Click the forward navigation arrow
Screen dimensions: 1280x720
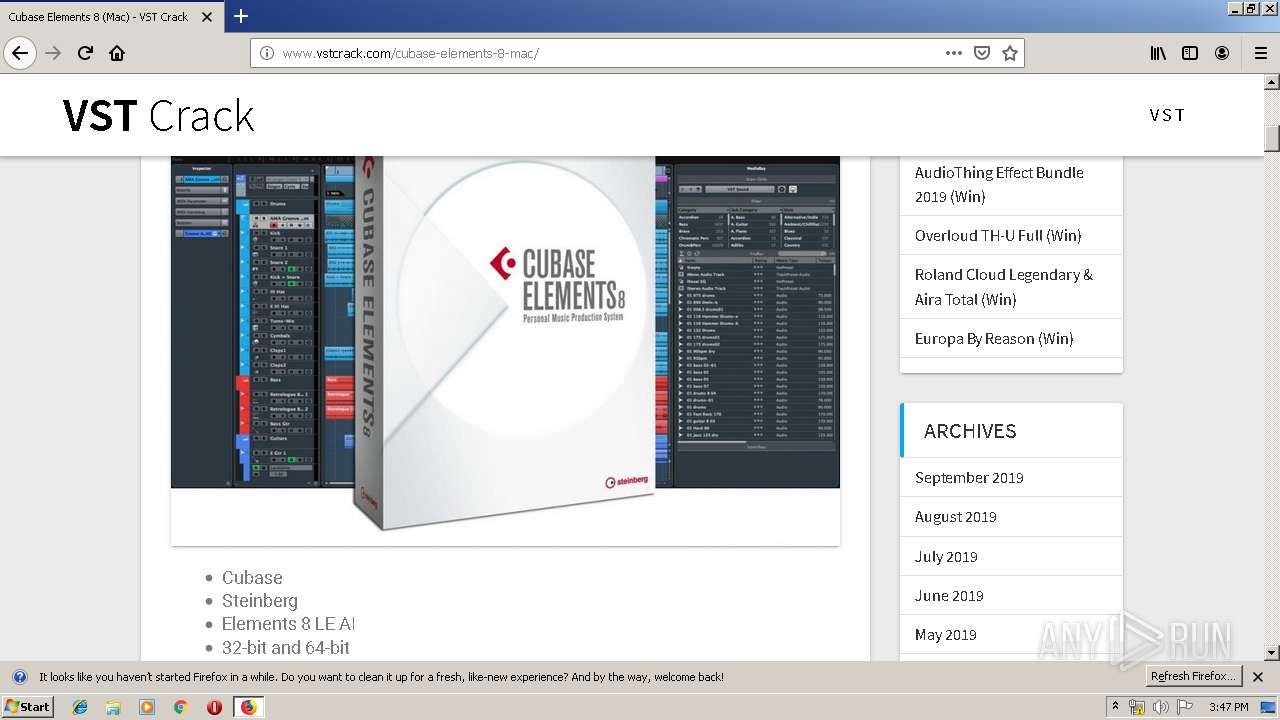click(x=53, y=53)
